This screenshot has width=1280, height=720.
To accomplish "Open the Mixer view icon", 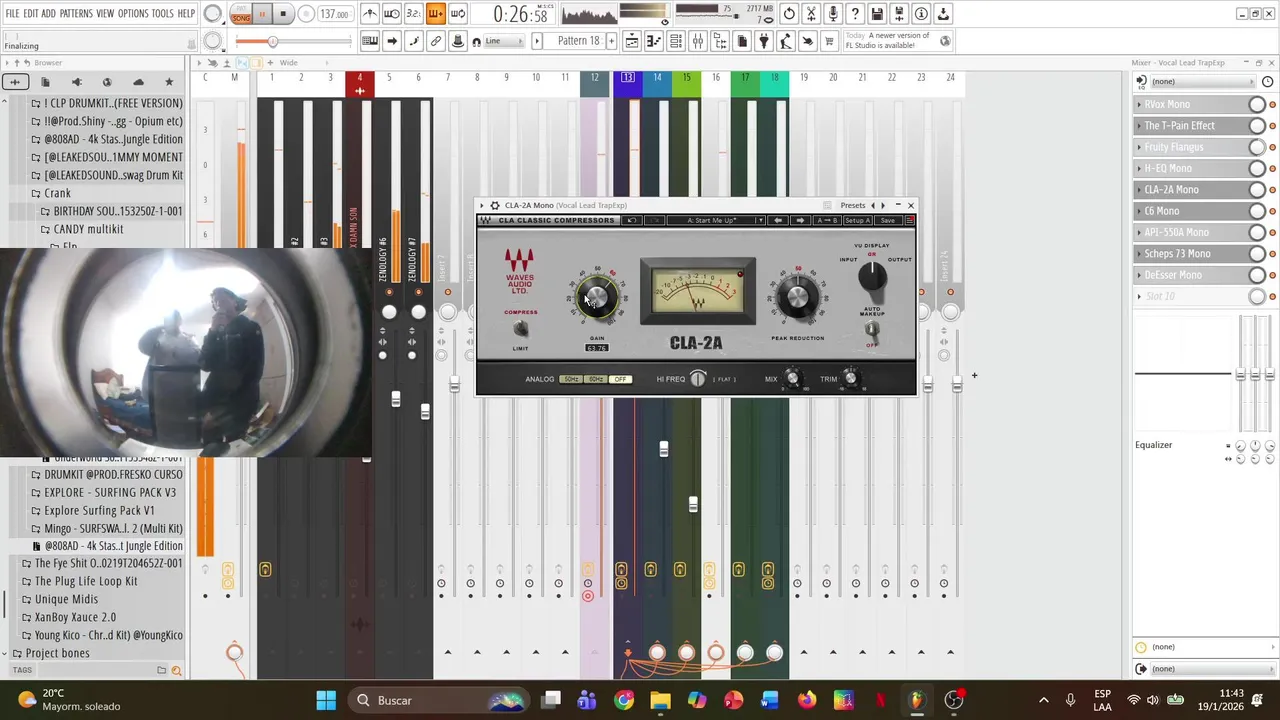I will click(x=698, y=41).
